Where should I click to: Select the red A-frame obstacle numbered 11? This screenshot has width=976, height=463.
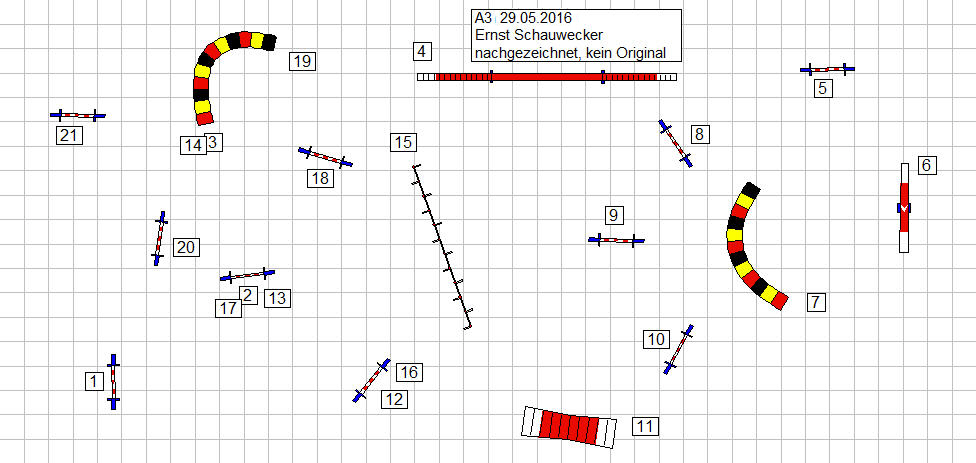click(x=568, y=426)
